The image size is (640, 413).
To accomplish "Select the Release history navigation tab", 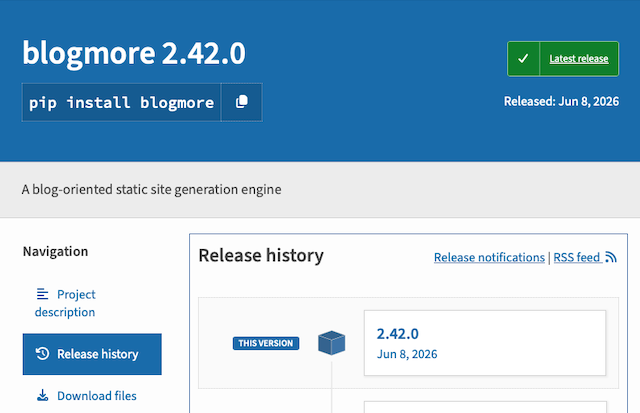I will point(92,354).
